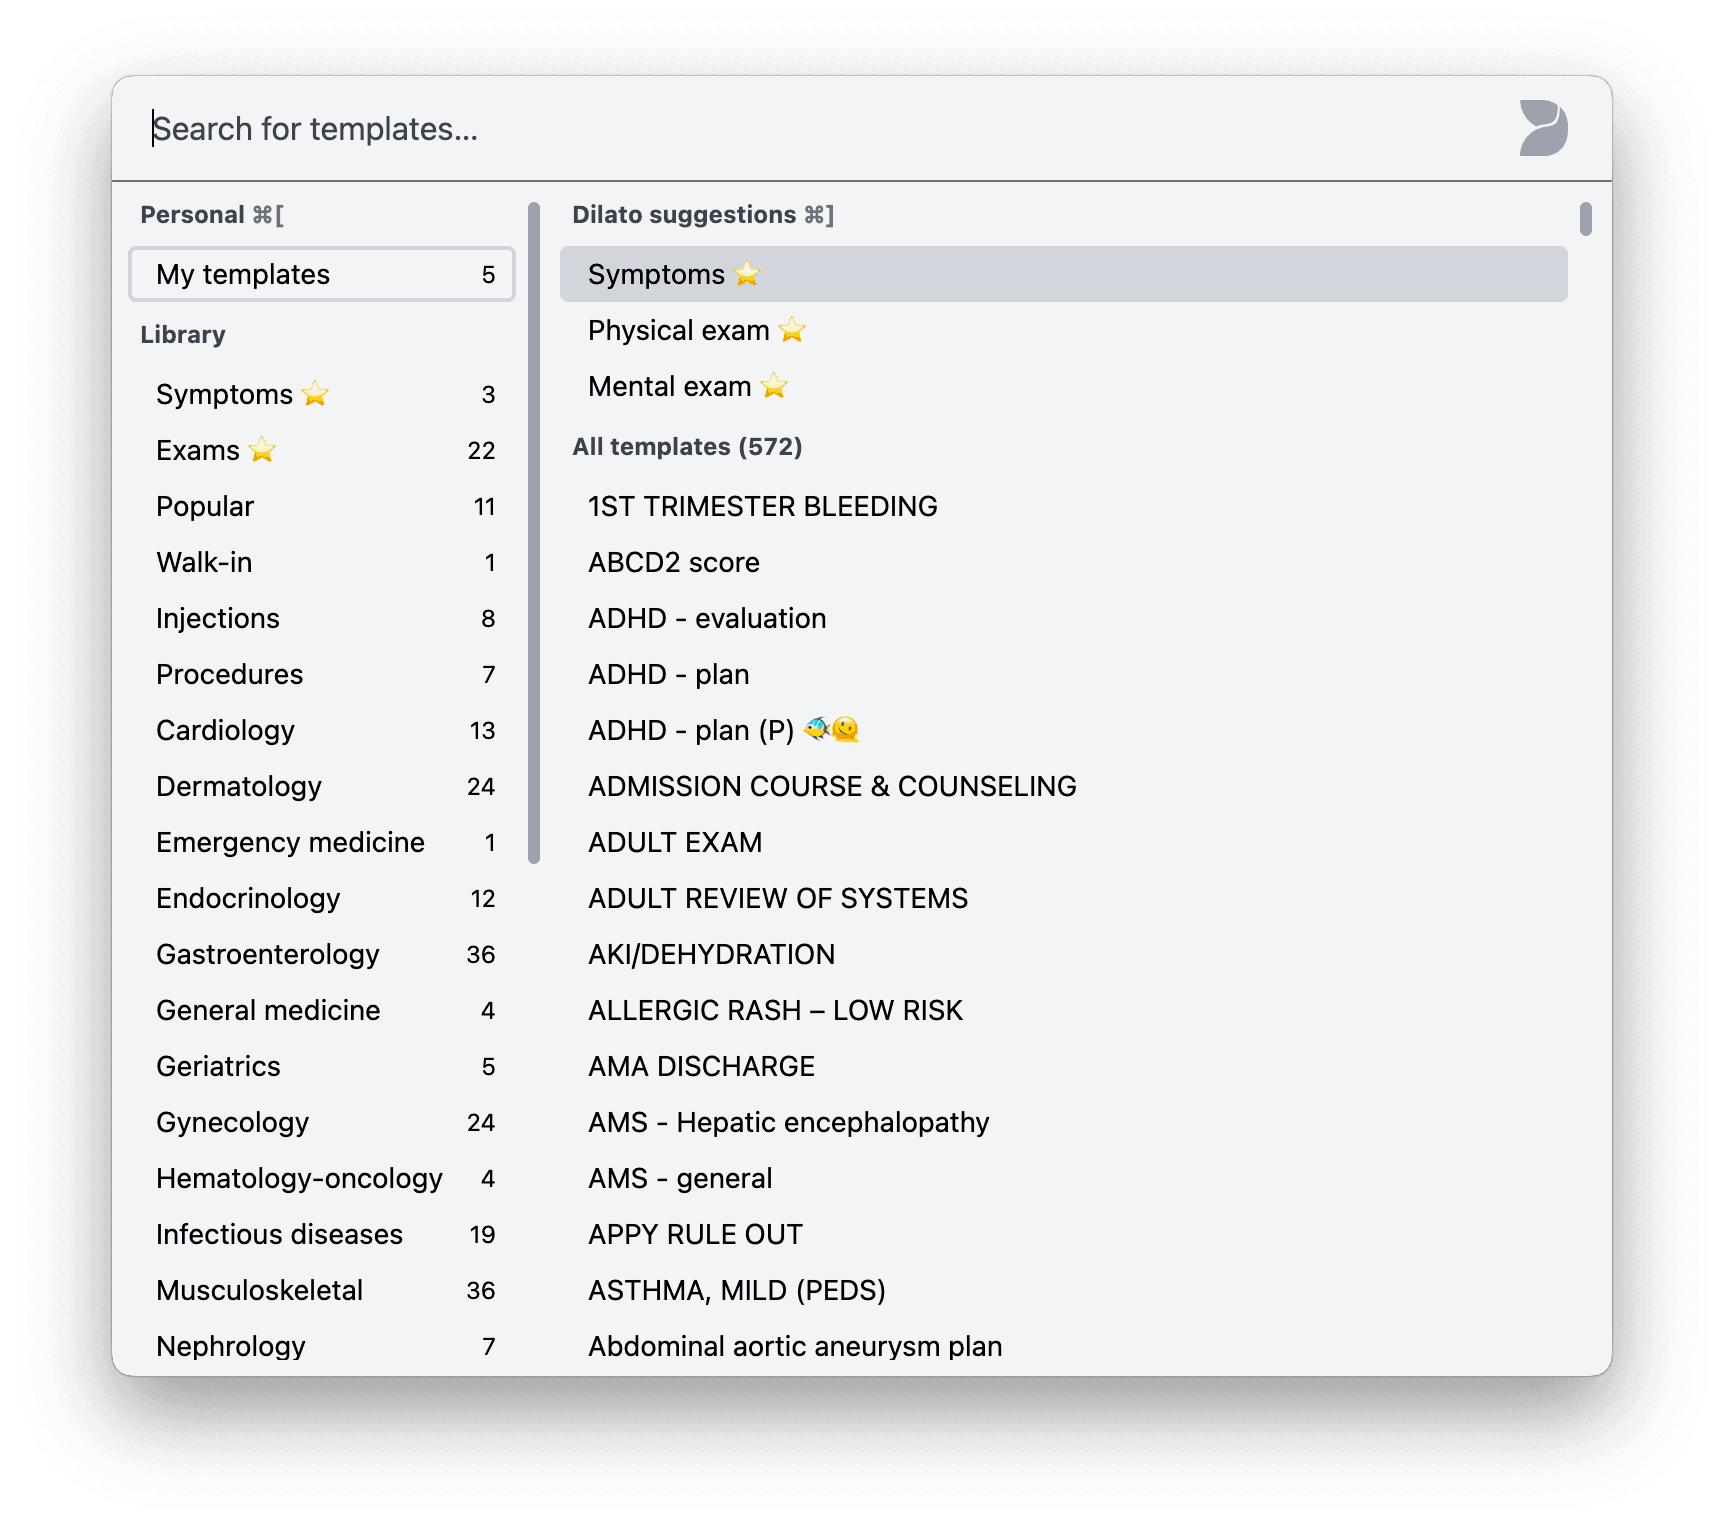Open the APPY RULE OUT template
The width and height of the screenshot is (1724, 1524).
(x=694, y=1234)
